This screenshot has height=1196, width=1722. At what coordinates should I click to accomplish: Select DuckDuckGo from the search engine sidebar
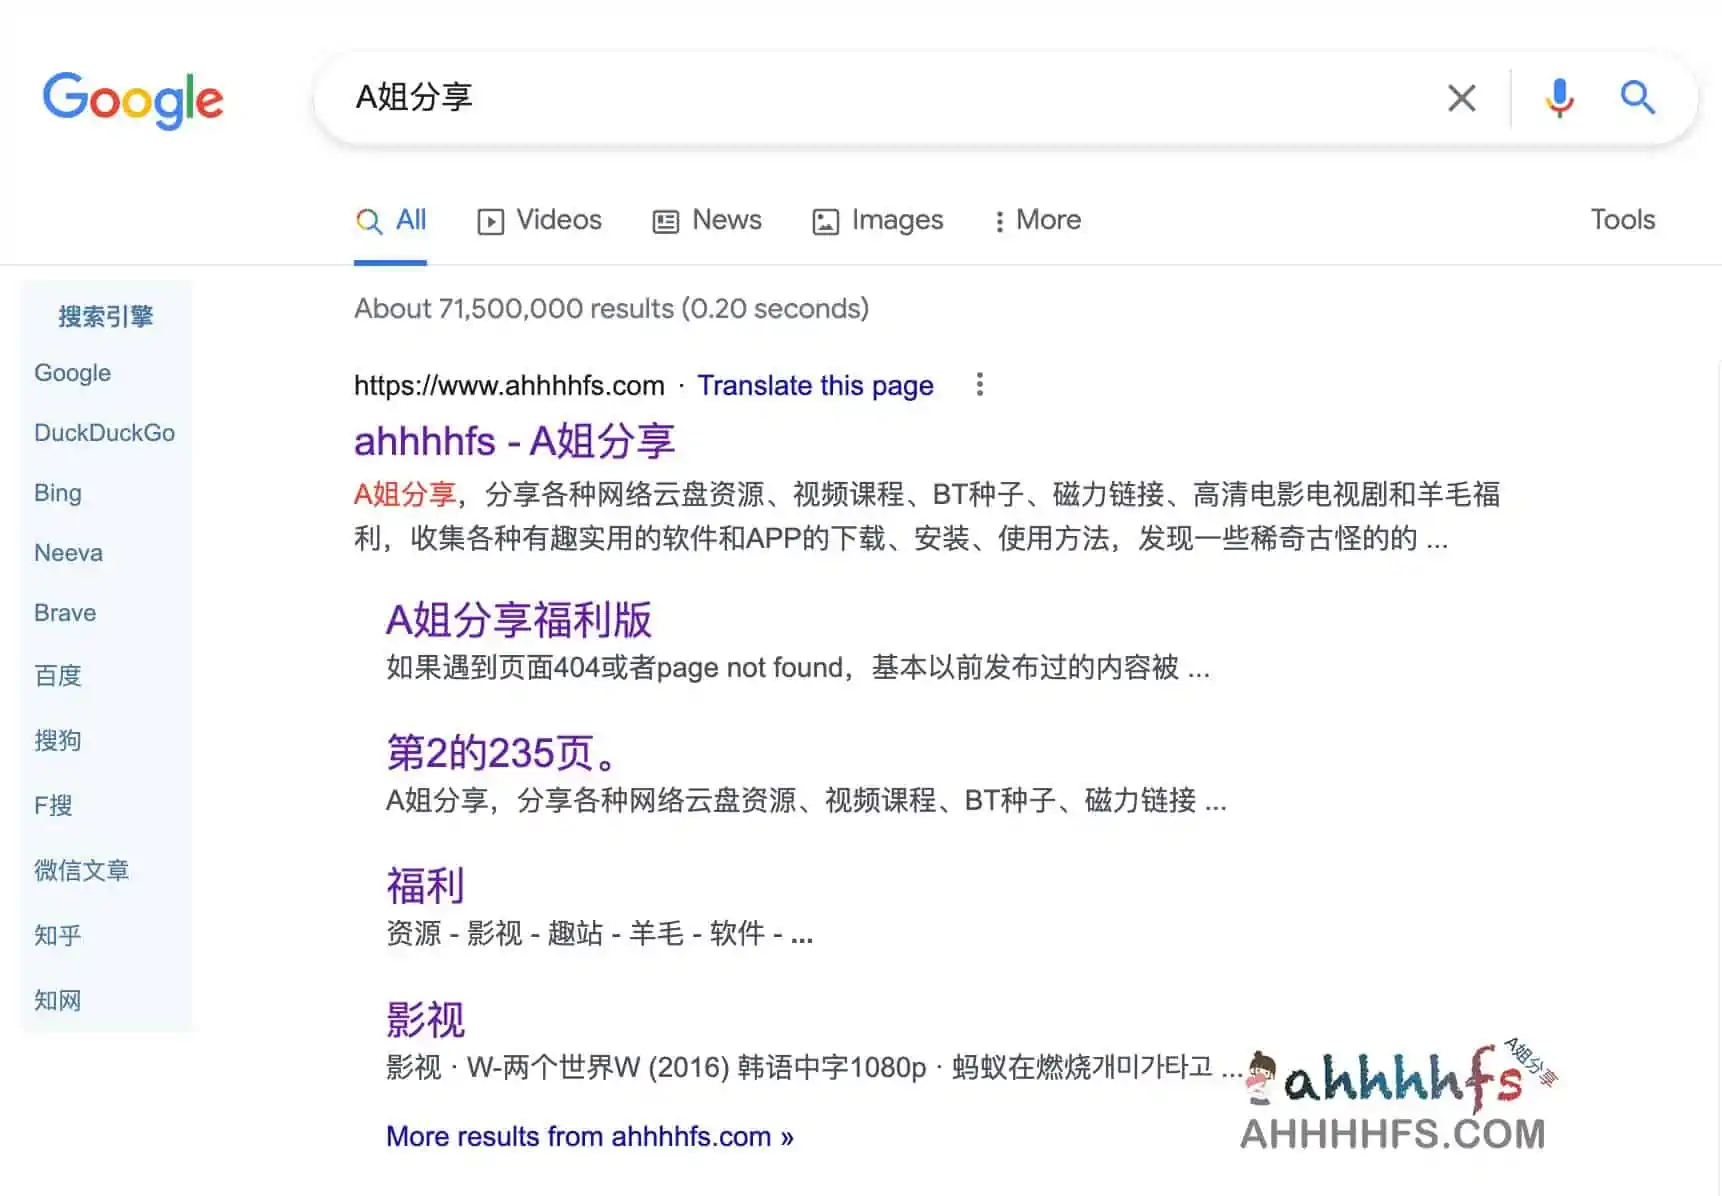(x=104, y=432)
